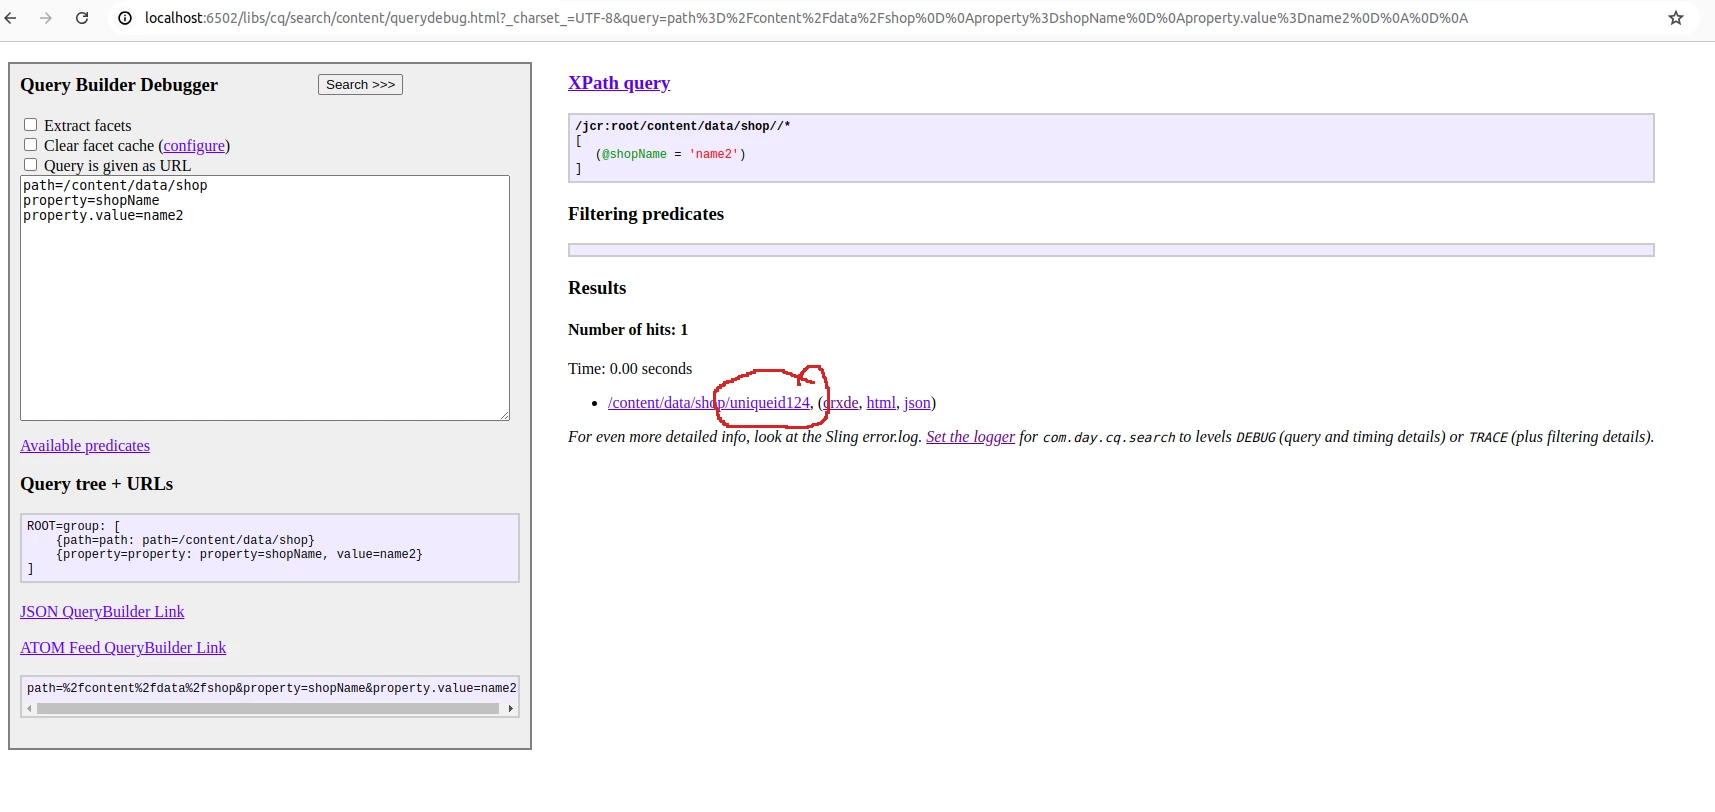Focus the query predicates text area
The width and height of the screenshot is (1715, 812).
tap(265, 298)
